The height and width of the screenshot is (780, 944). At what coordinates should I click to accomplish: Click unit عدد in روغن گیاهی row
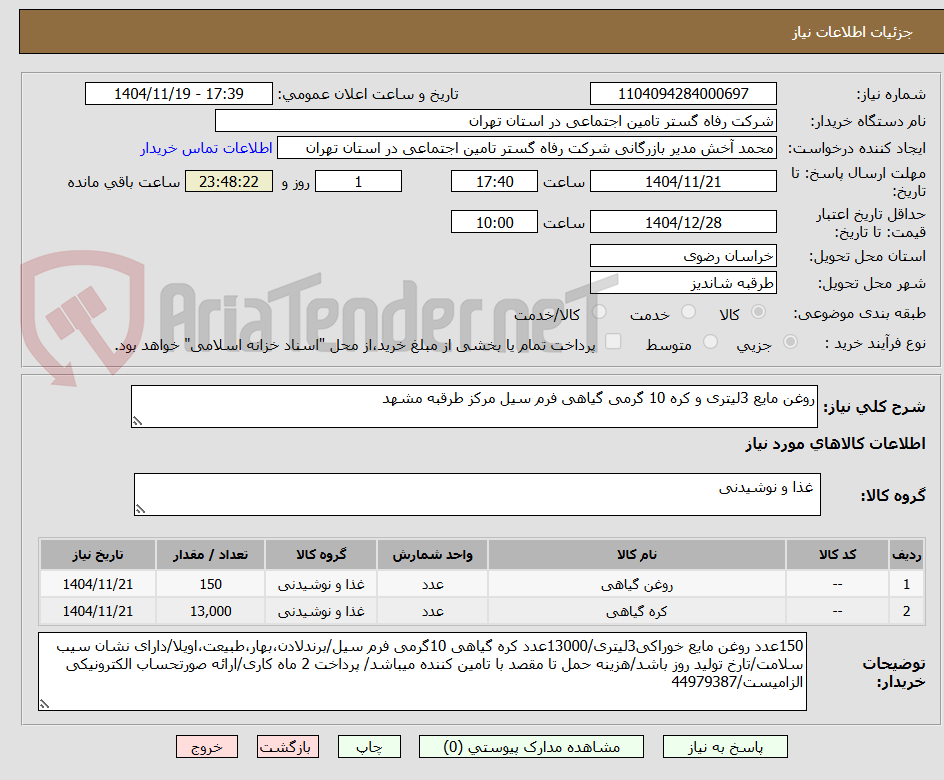pos(432,584)
